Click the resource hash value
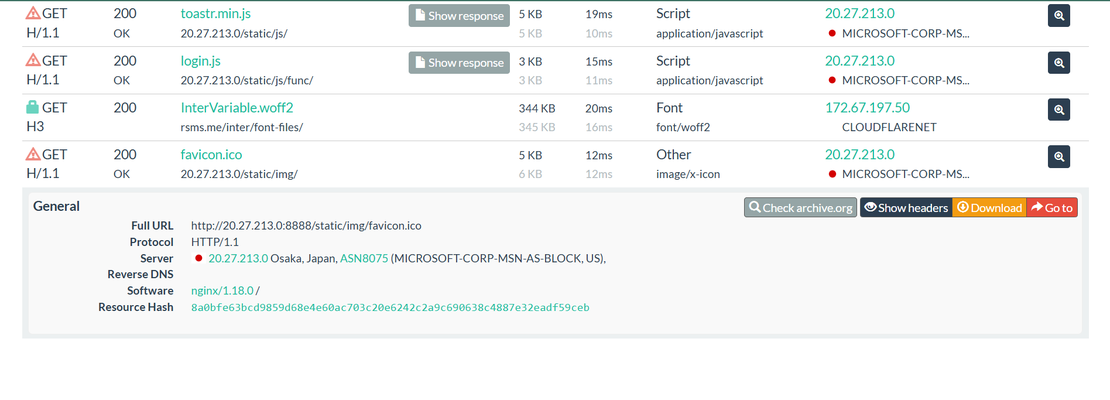1110x400 pixels. pos(390,307)
